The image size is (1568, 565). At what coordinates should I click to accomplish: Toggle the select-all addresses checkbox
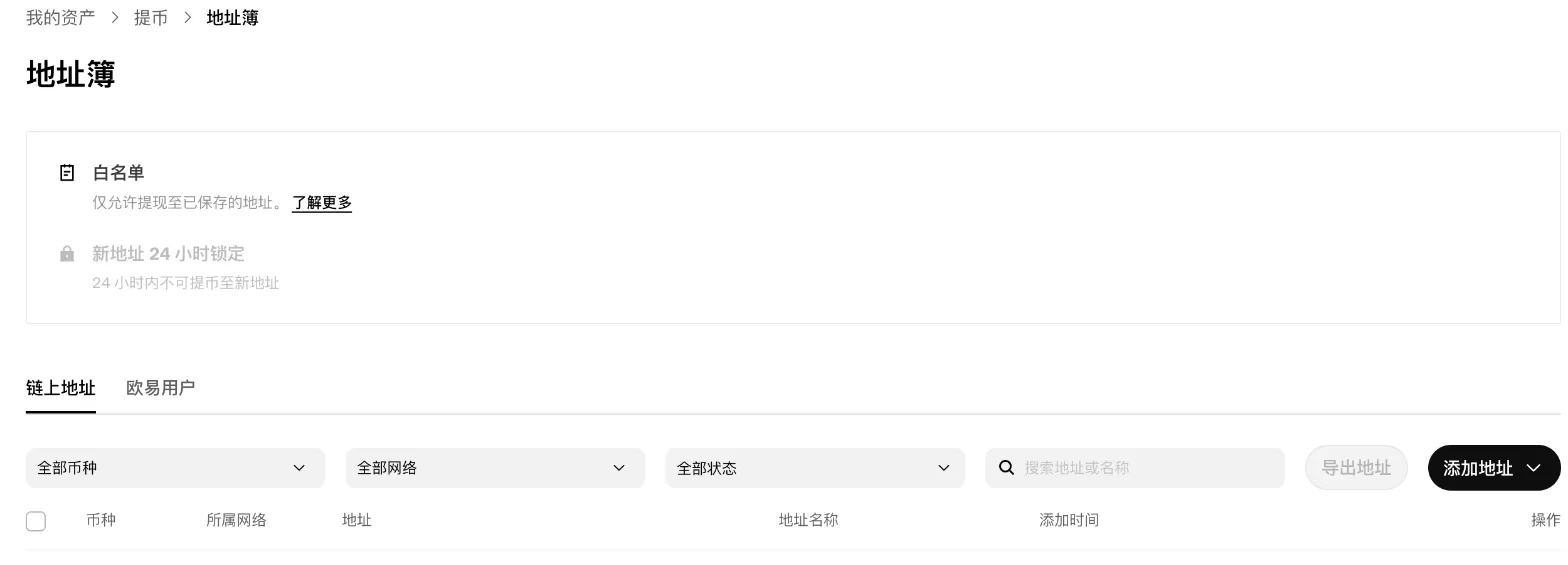36,521
